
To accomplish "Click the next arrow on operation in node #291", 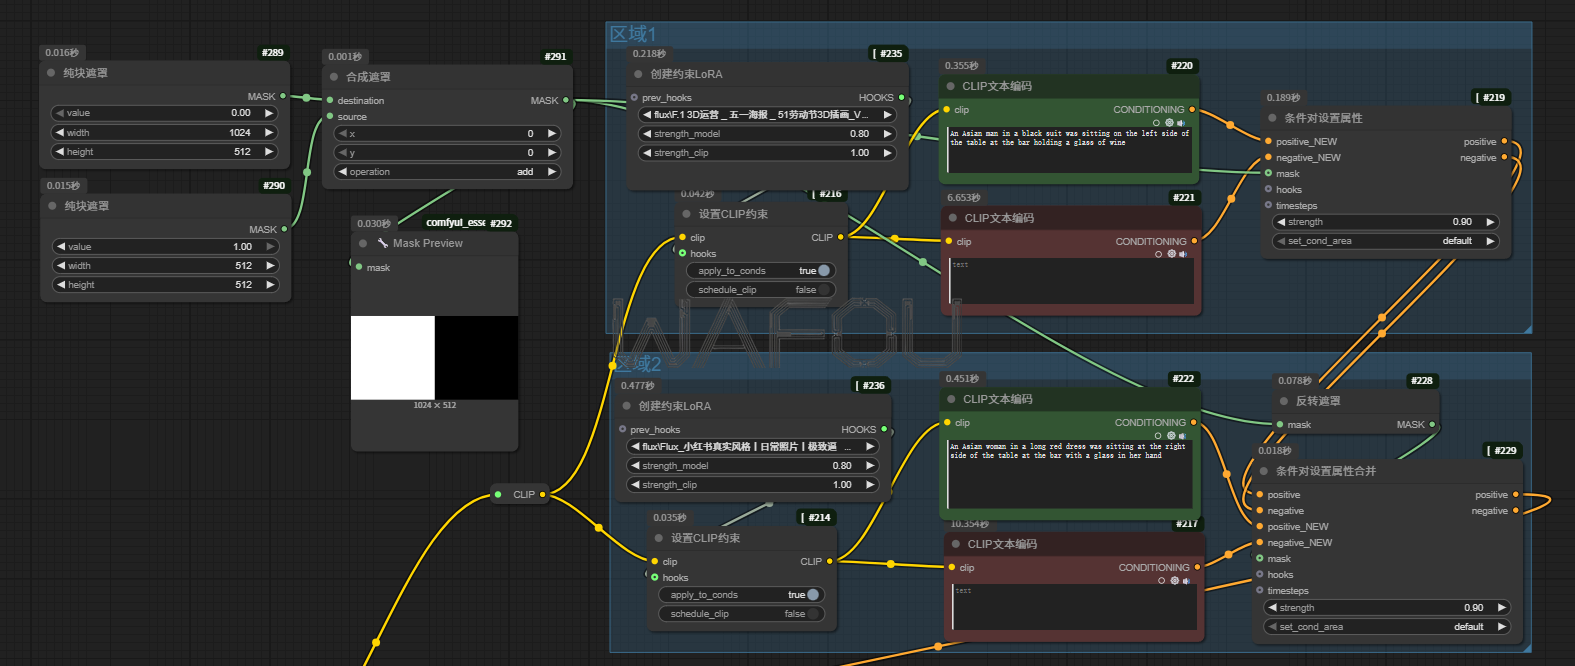I will click(551, 172).
